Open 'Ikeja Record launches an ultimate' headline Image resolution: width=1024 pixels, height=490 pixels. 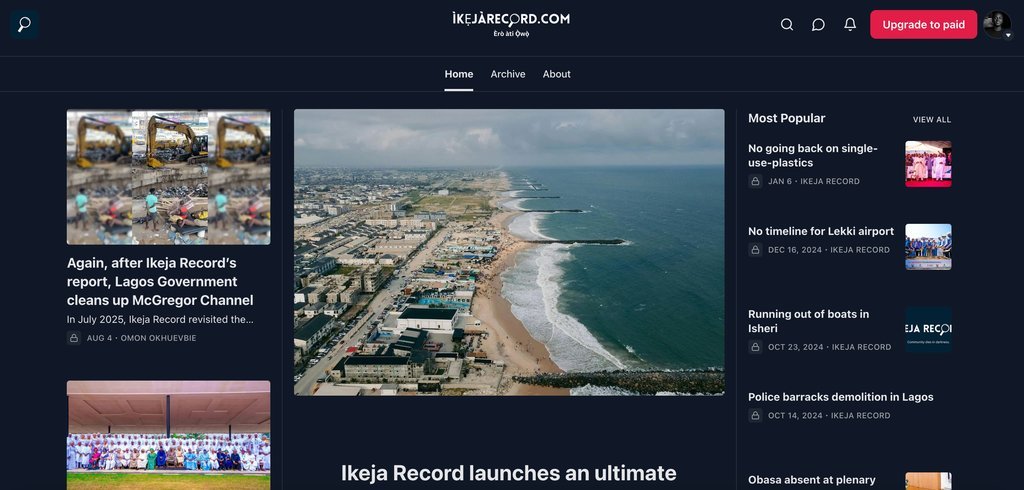tap(509, 472)
